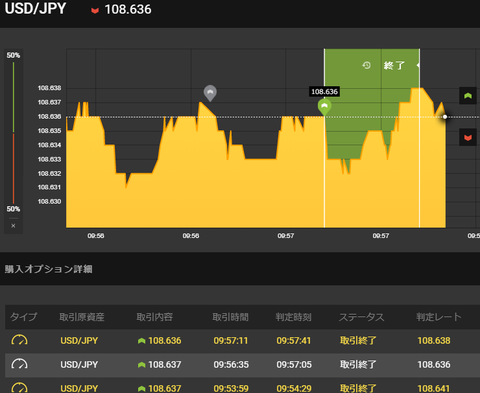Viewport: 480px width, 393px height.
Task: Click settlement rate 108.641
Action: pyautogui.click(x=434, y=388)
